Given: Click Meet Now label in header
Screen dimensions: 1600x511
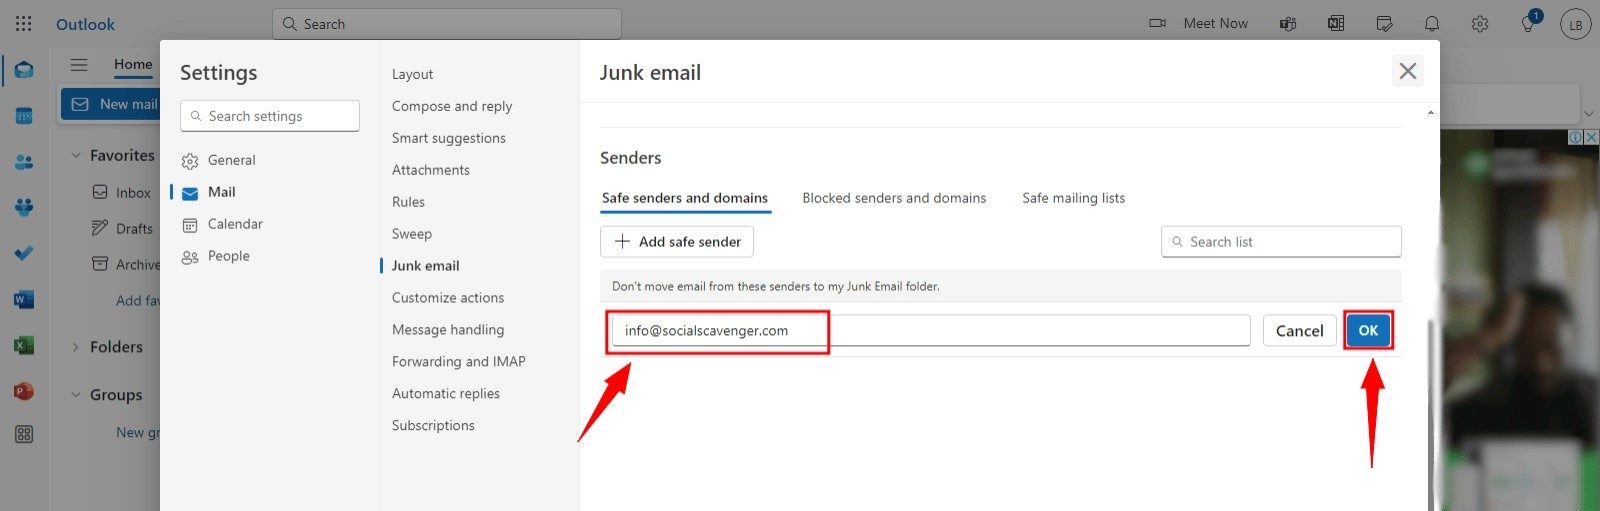Looking at the screenshot, I should tap(1215, 23).
